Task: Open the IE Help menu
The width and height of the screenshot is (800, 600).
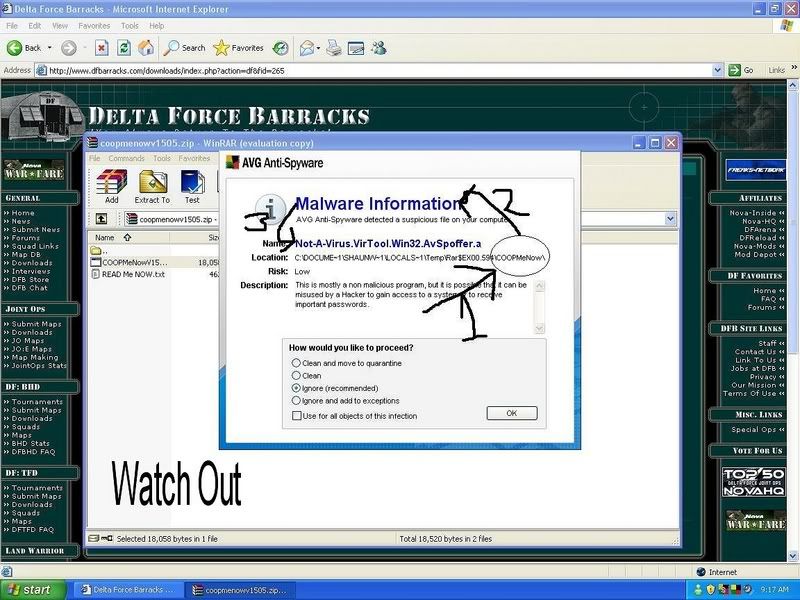Action: [x=157, y=26]
